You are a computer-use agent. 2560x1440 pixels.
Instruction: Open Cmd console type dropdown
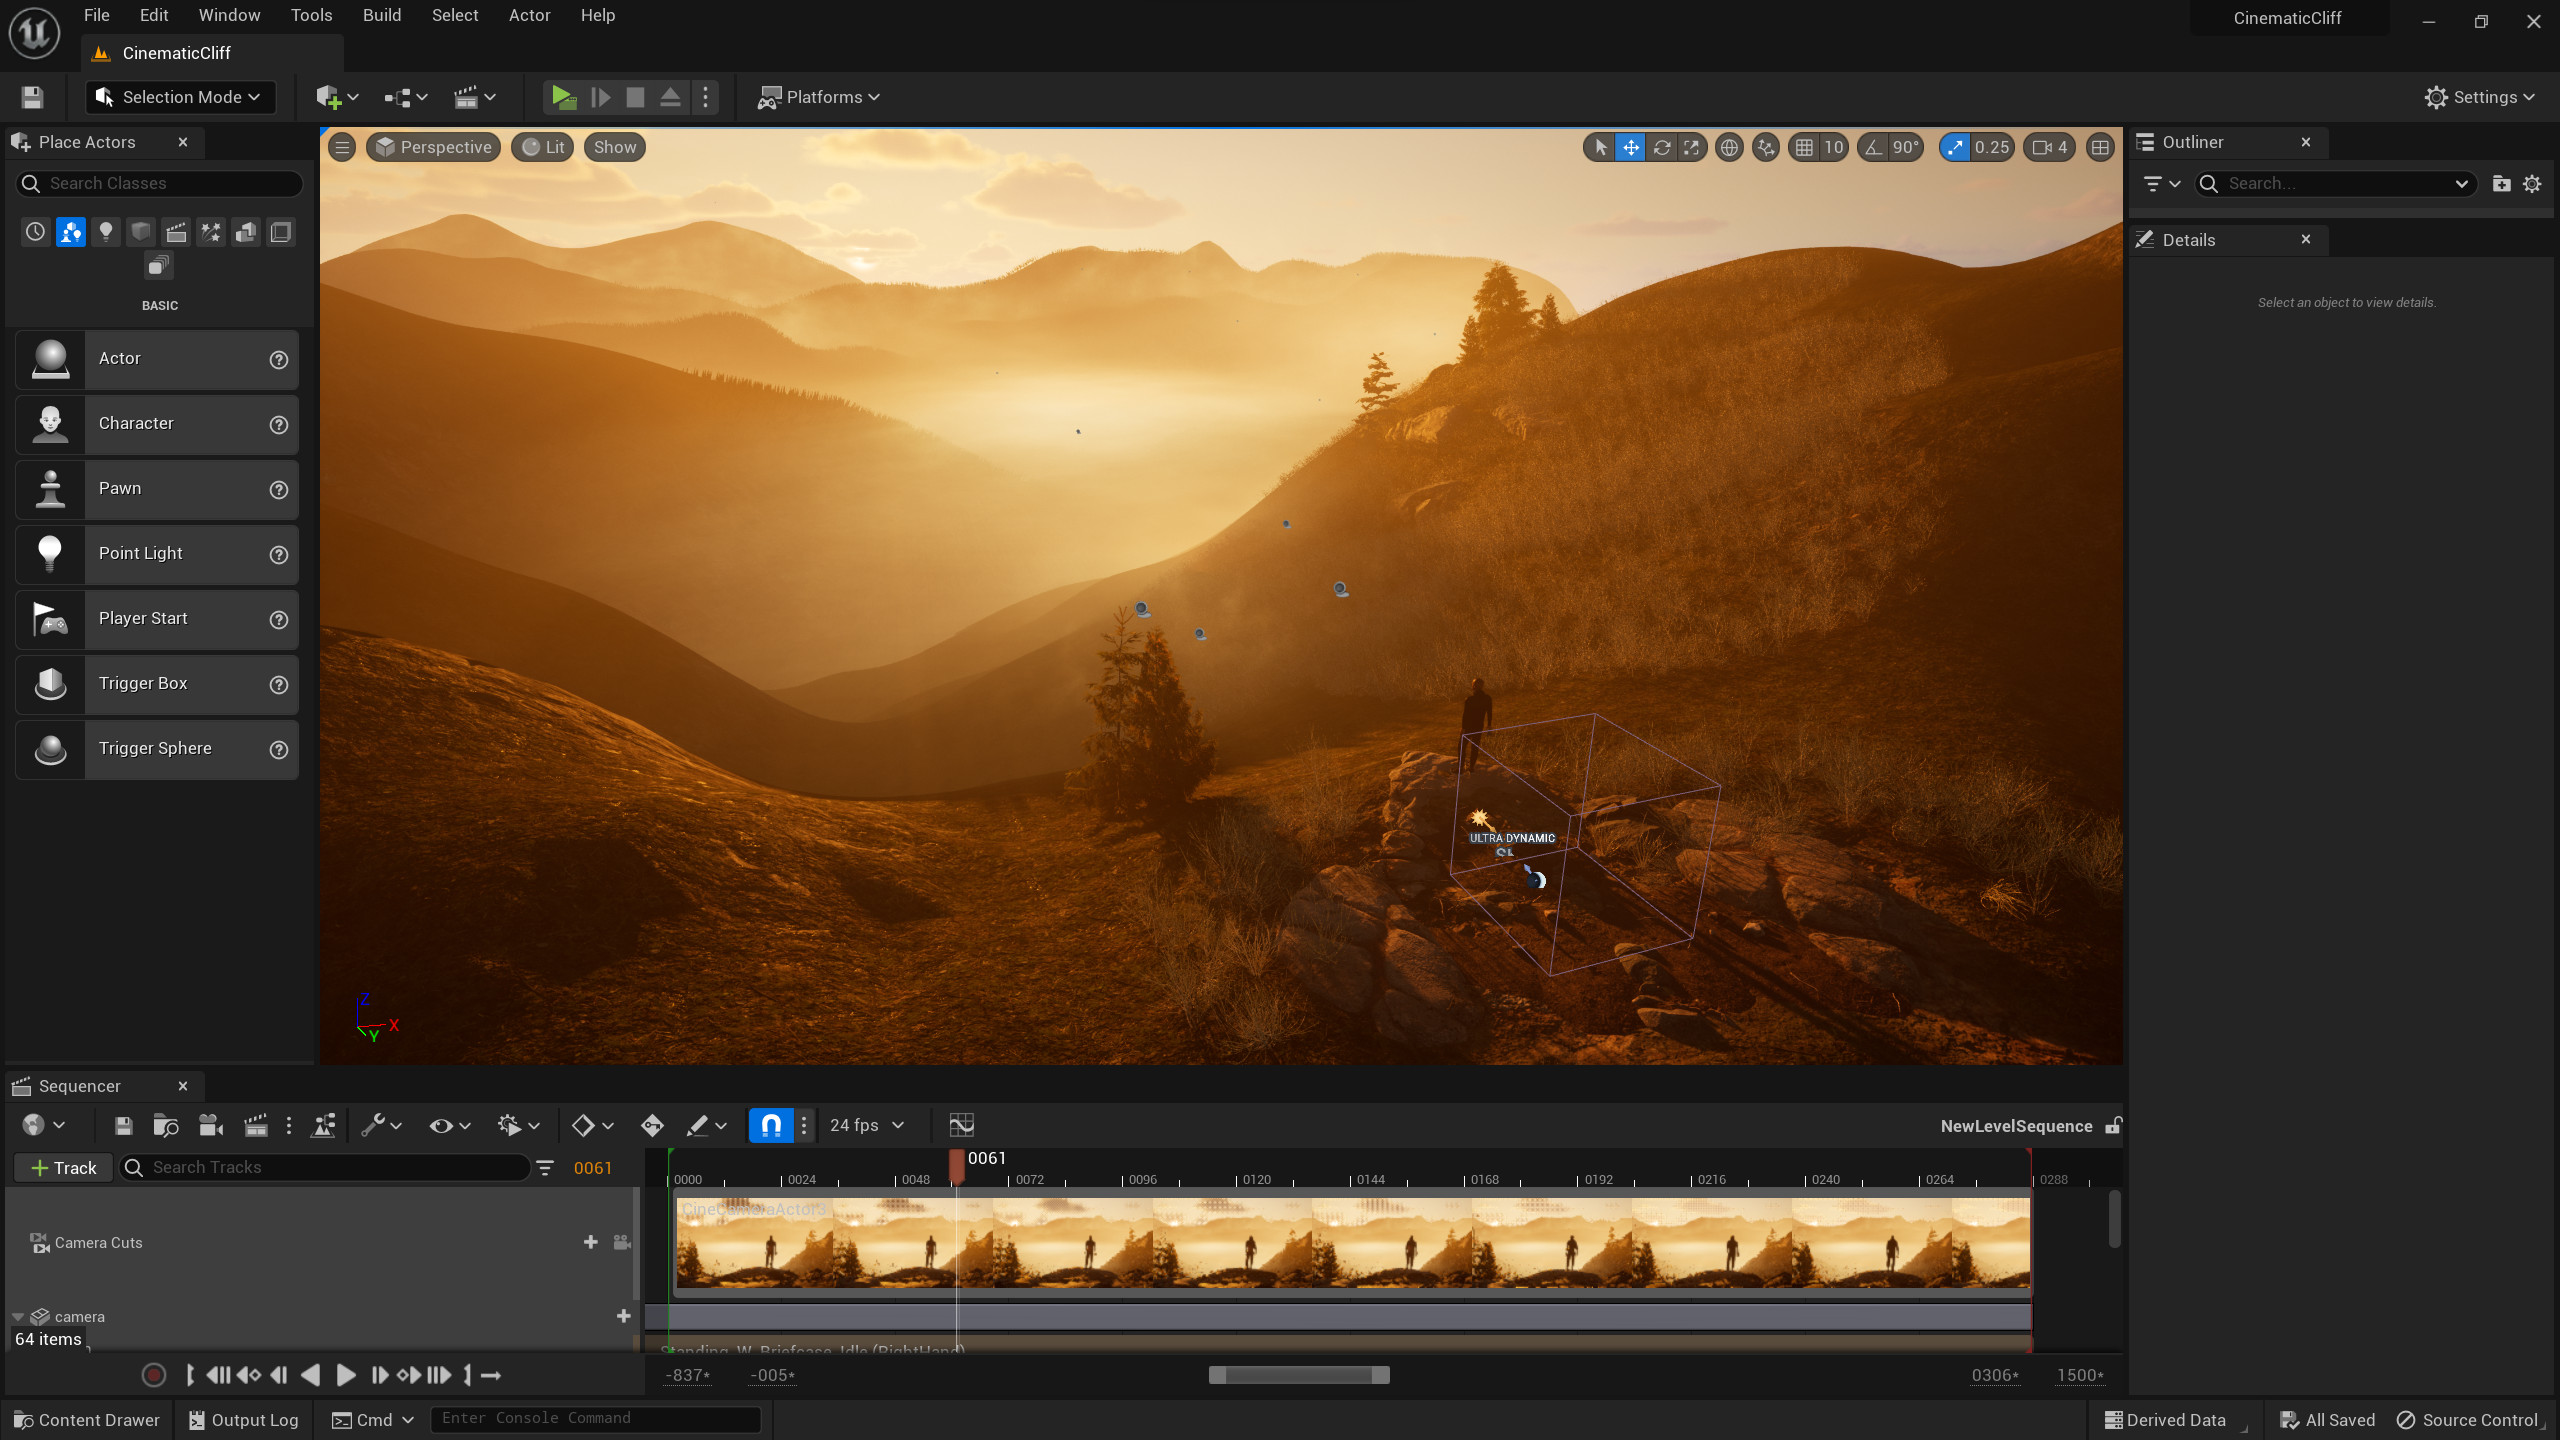(373, 1420)
